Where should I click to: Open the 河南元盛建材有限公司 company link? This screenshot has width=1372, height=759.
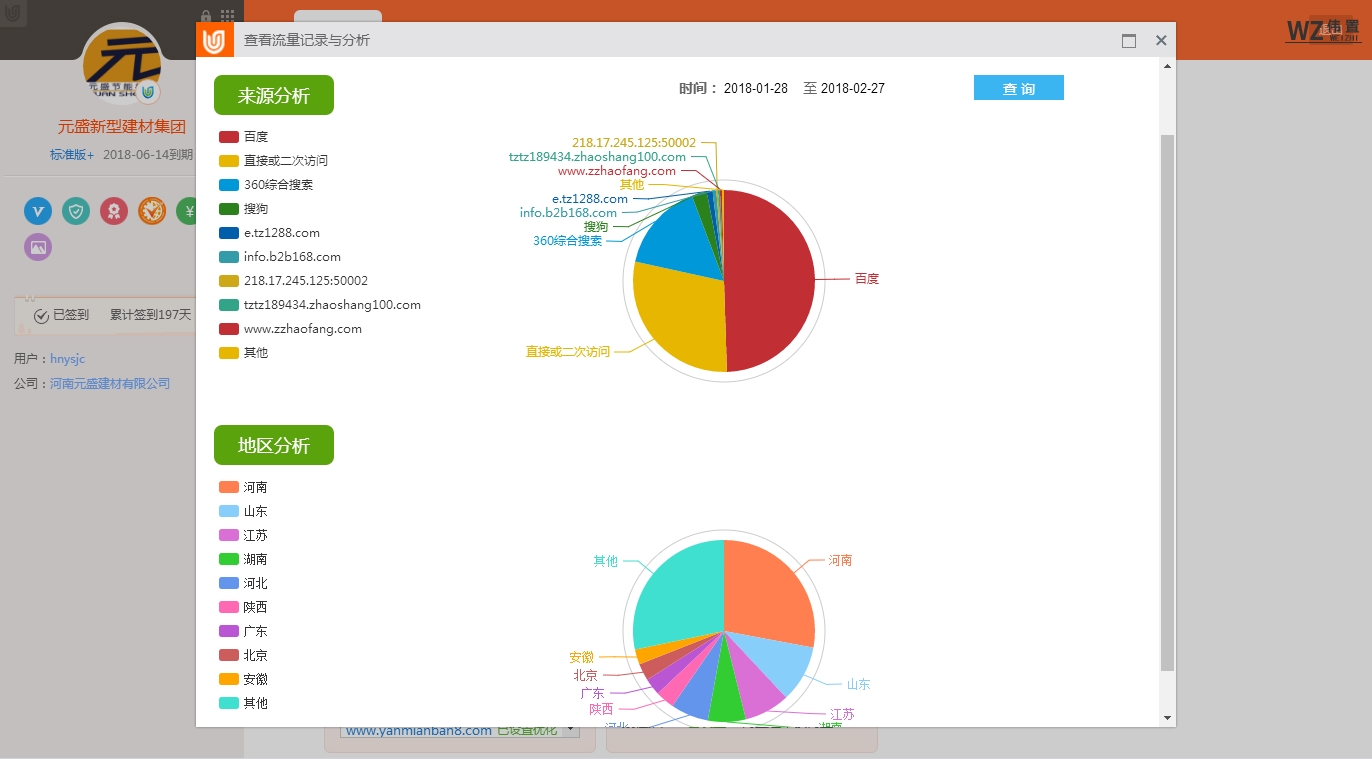tap(110, 384)
